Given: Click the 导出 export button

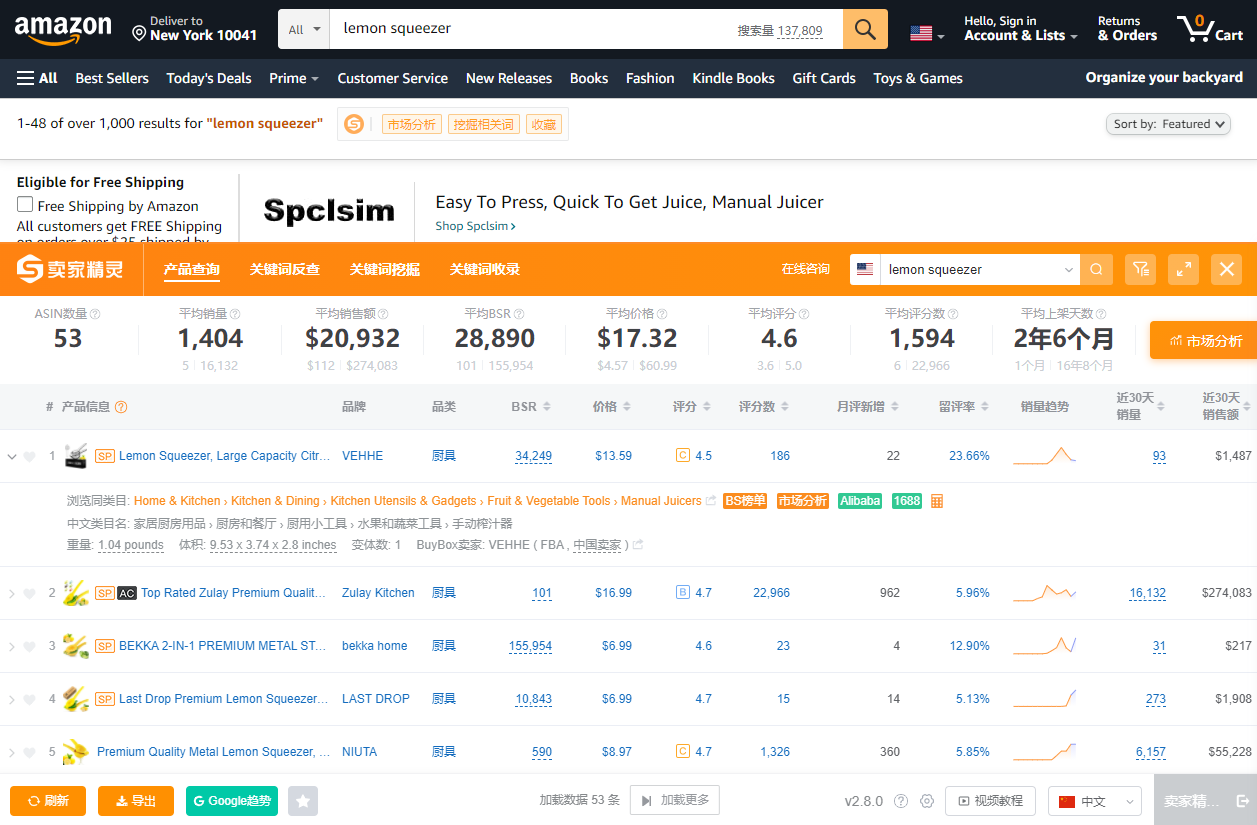Looking at the screenshot, I should (x=136, y=801).
